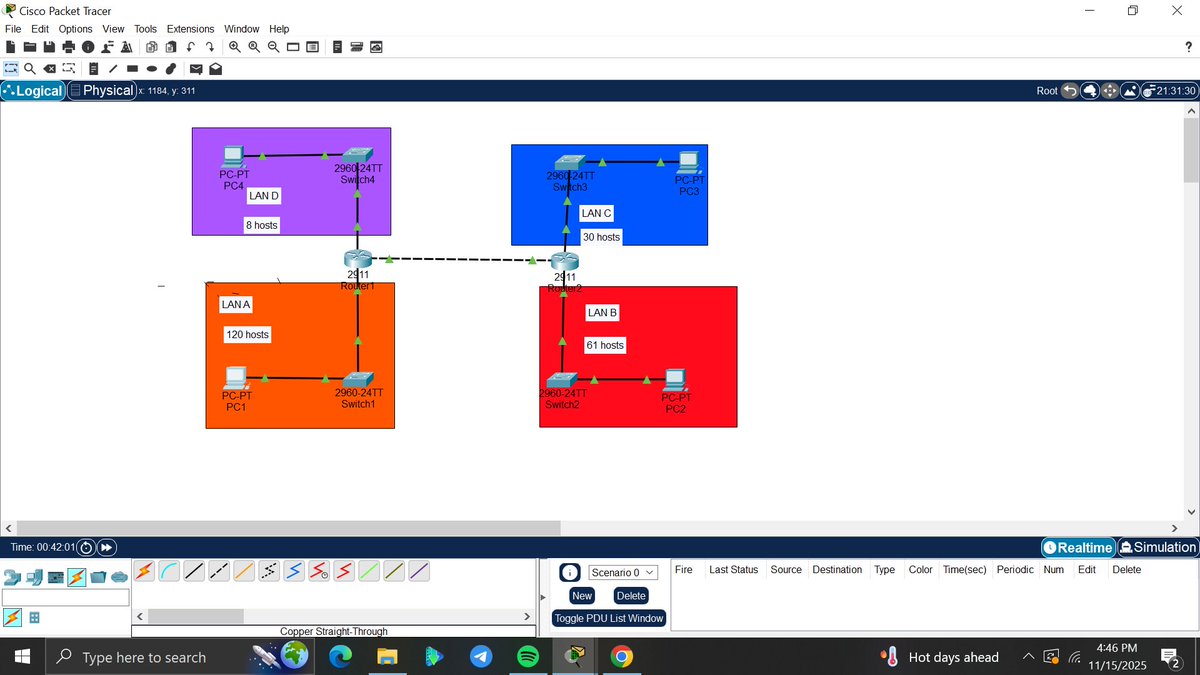This screenshot has width=1200, height=675.
Task: Fast forward the simulation time
Action: [105, 547]
